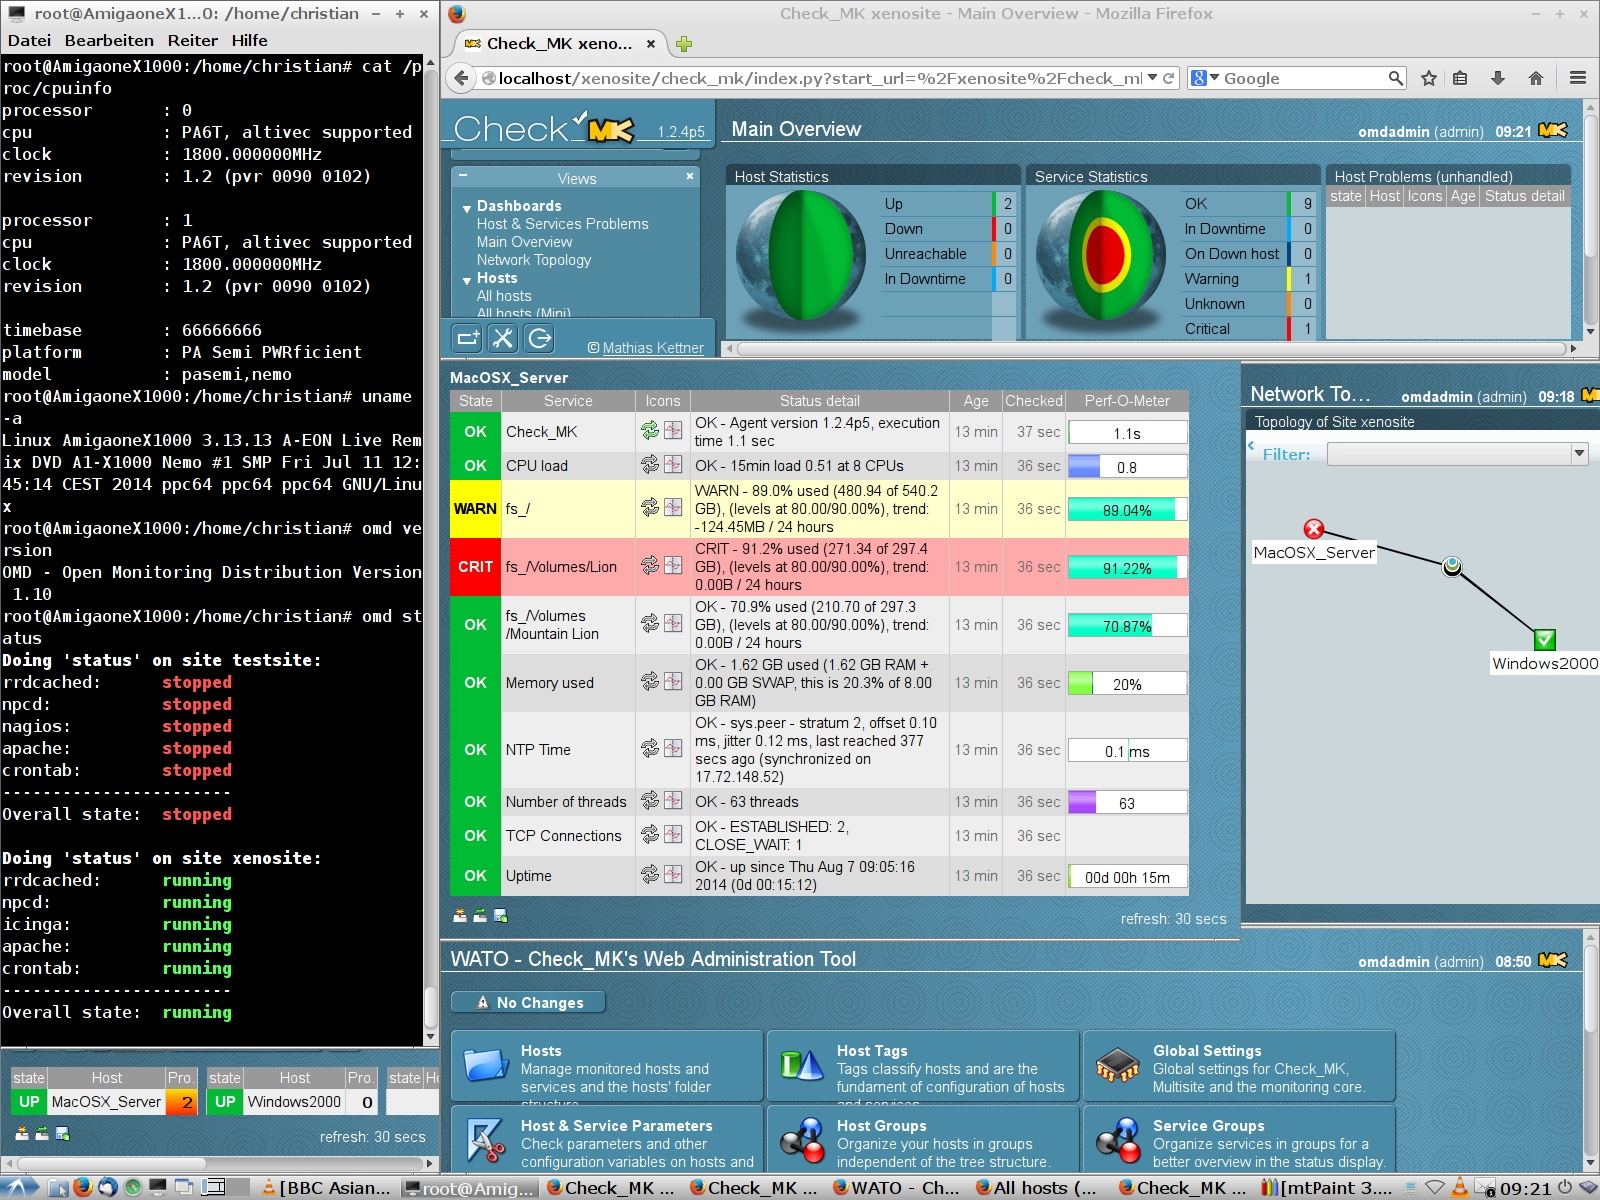Collapse the Hosts tree section
Viewport: 1600px width, 1200px height.
click(x=467, y=280)
